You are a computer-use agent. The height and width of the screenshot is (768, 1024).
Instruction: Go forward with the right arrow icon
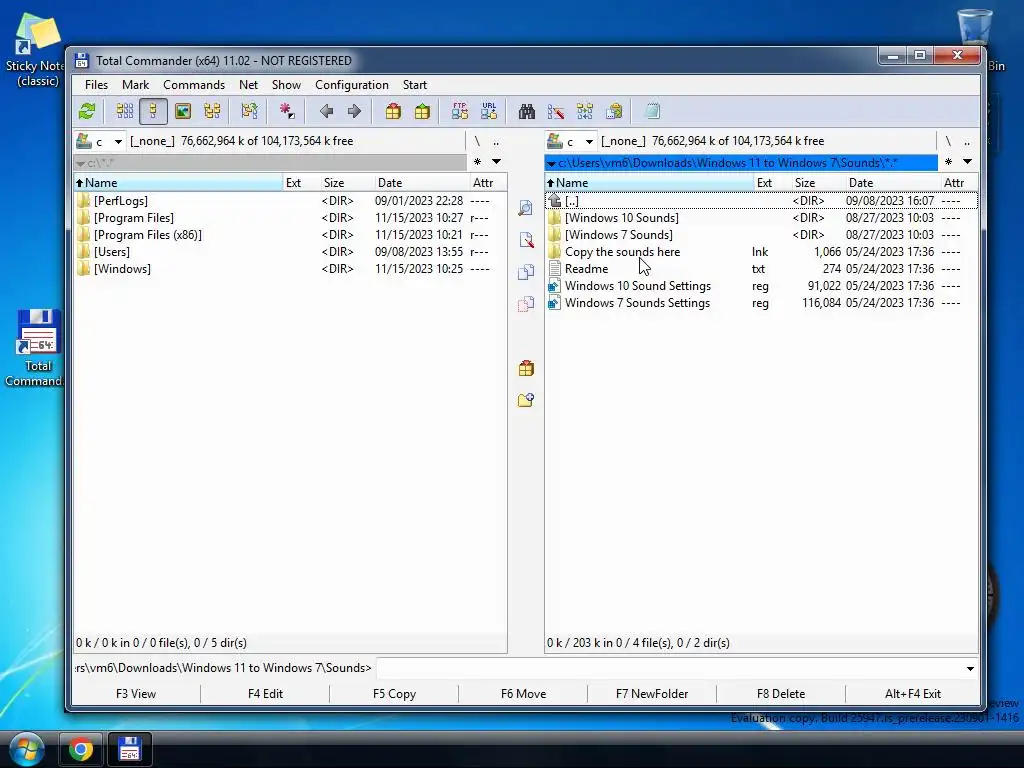click(354, 111)
